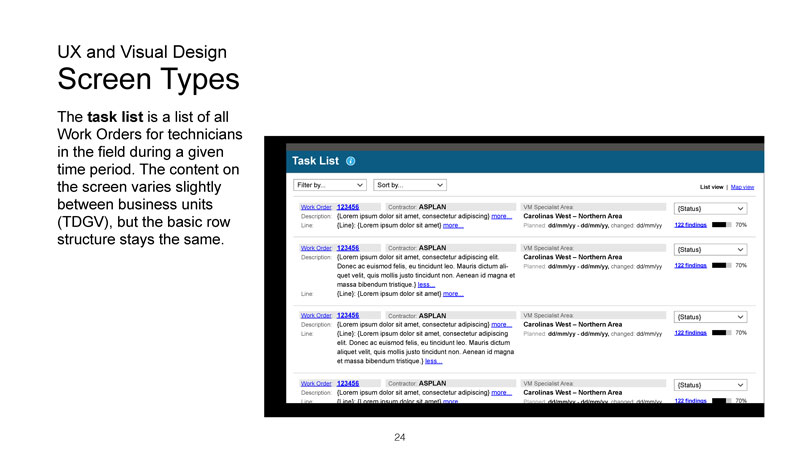Click the Task List header title
The image size is (800, 450).
coord(315,161)
